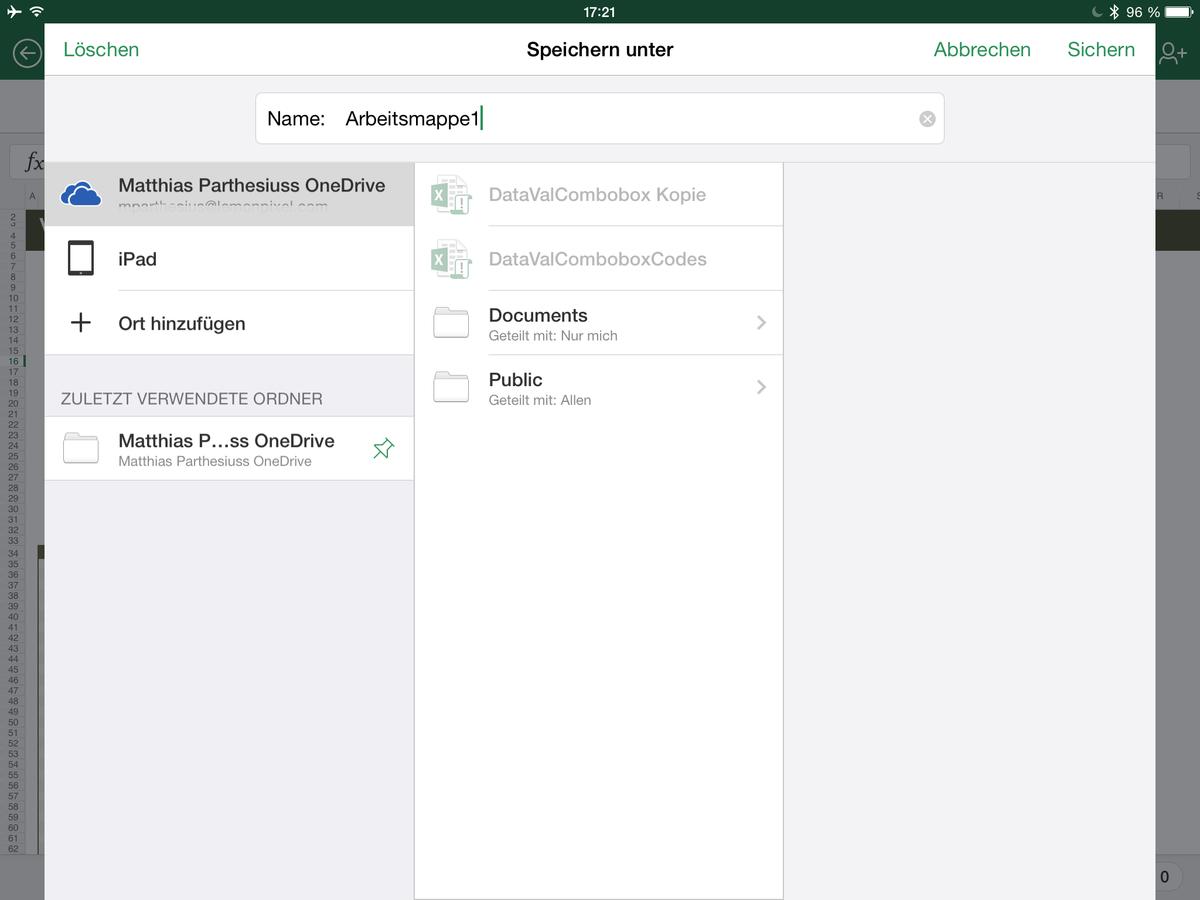Tap the Do Not Disturb moon icon
Image resolution: width=1200 pixels, height=900 pixels.
click(x=1097, y=12)
